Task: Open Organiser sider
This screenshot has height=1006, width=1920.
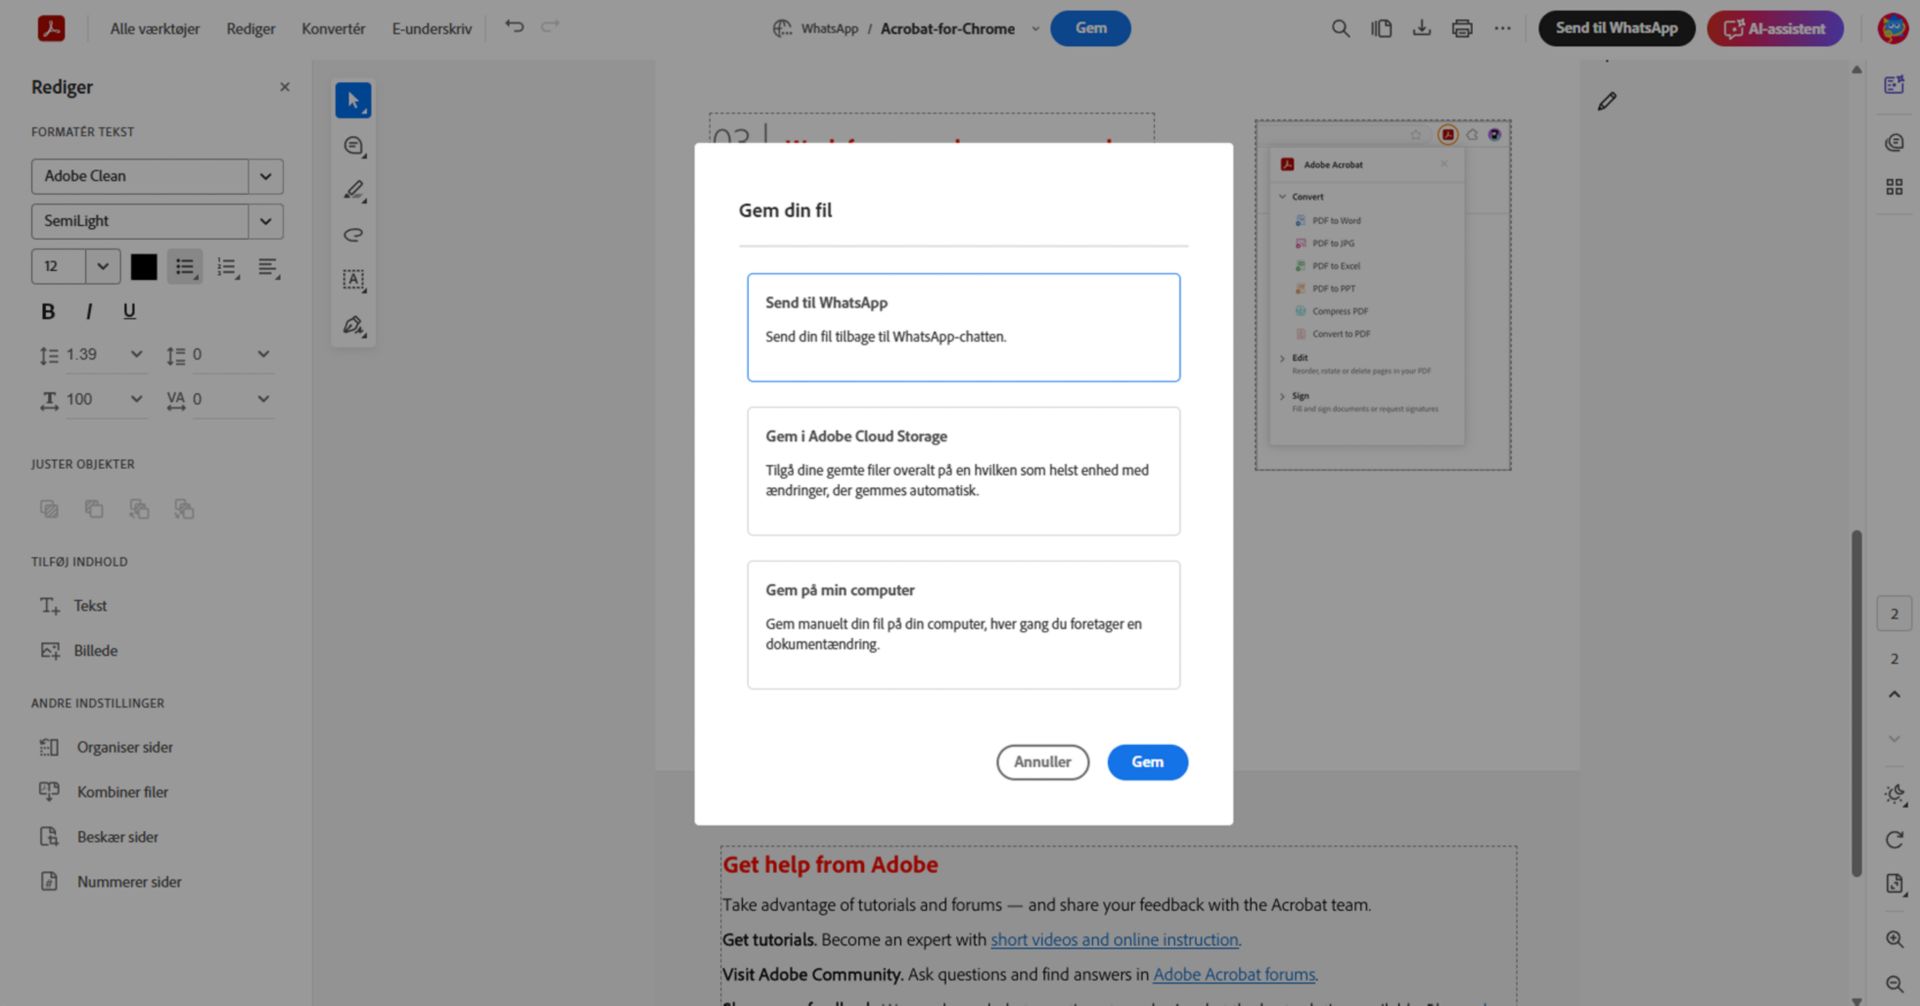Action: (106, 747)
